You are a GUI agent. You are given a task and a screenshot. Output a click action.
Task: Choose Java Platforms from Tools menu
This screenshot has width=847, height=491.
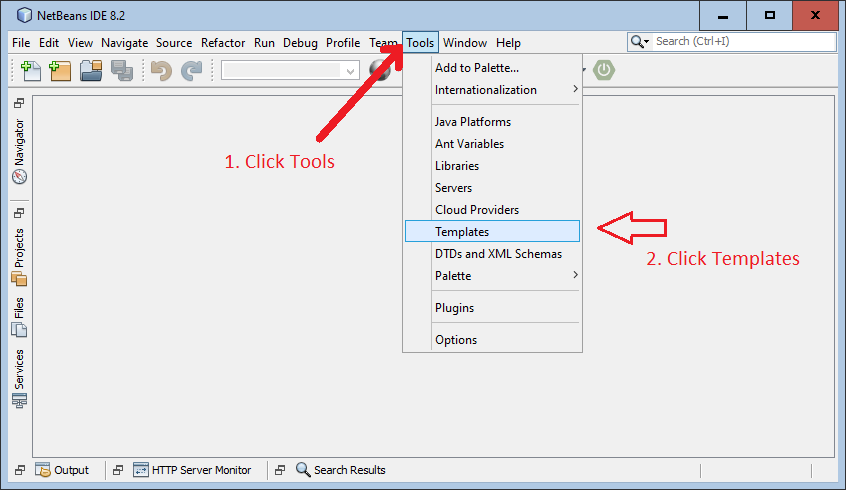(493, 122)
